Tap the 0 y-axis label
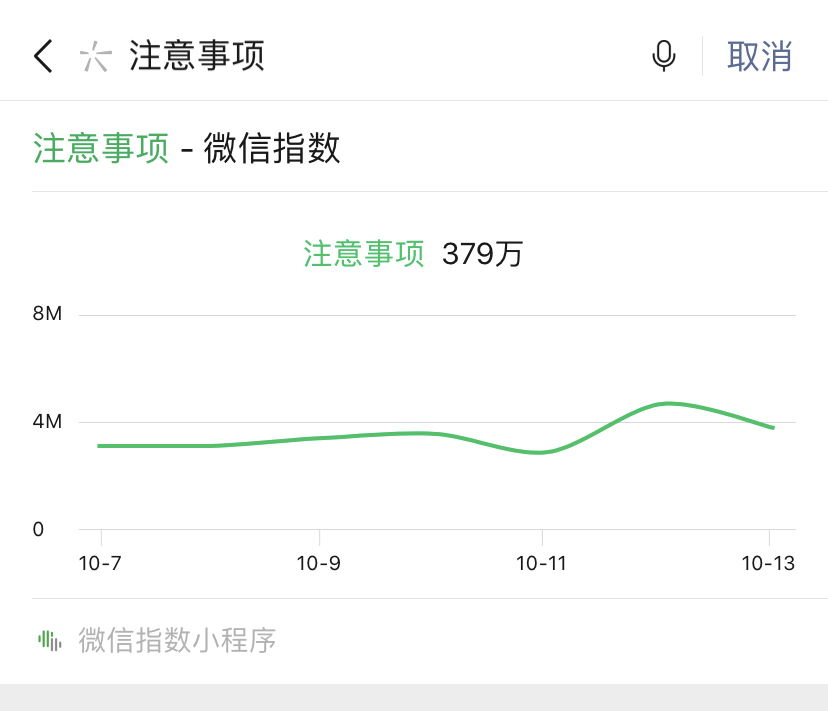This screenshot has width=828, height=711. coord(38,529)
